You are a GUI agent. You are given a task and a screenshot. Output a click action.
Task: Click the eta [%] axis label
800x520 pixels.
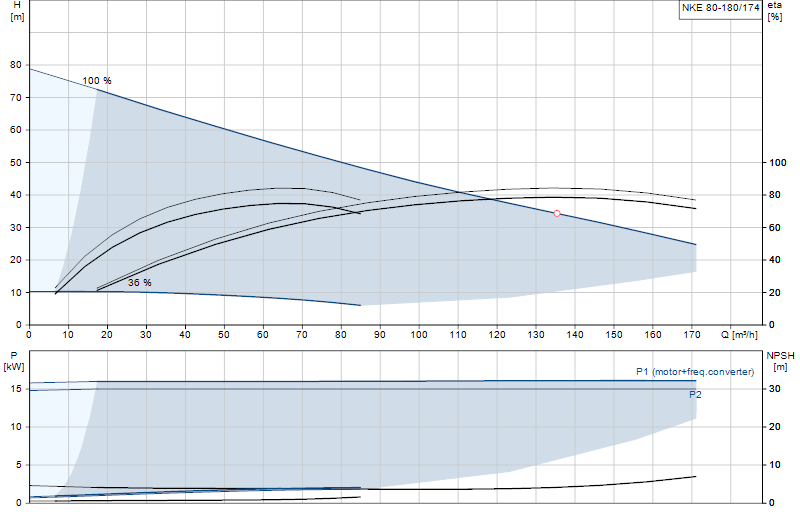tap(774, 11)
